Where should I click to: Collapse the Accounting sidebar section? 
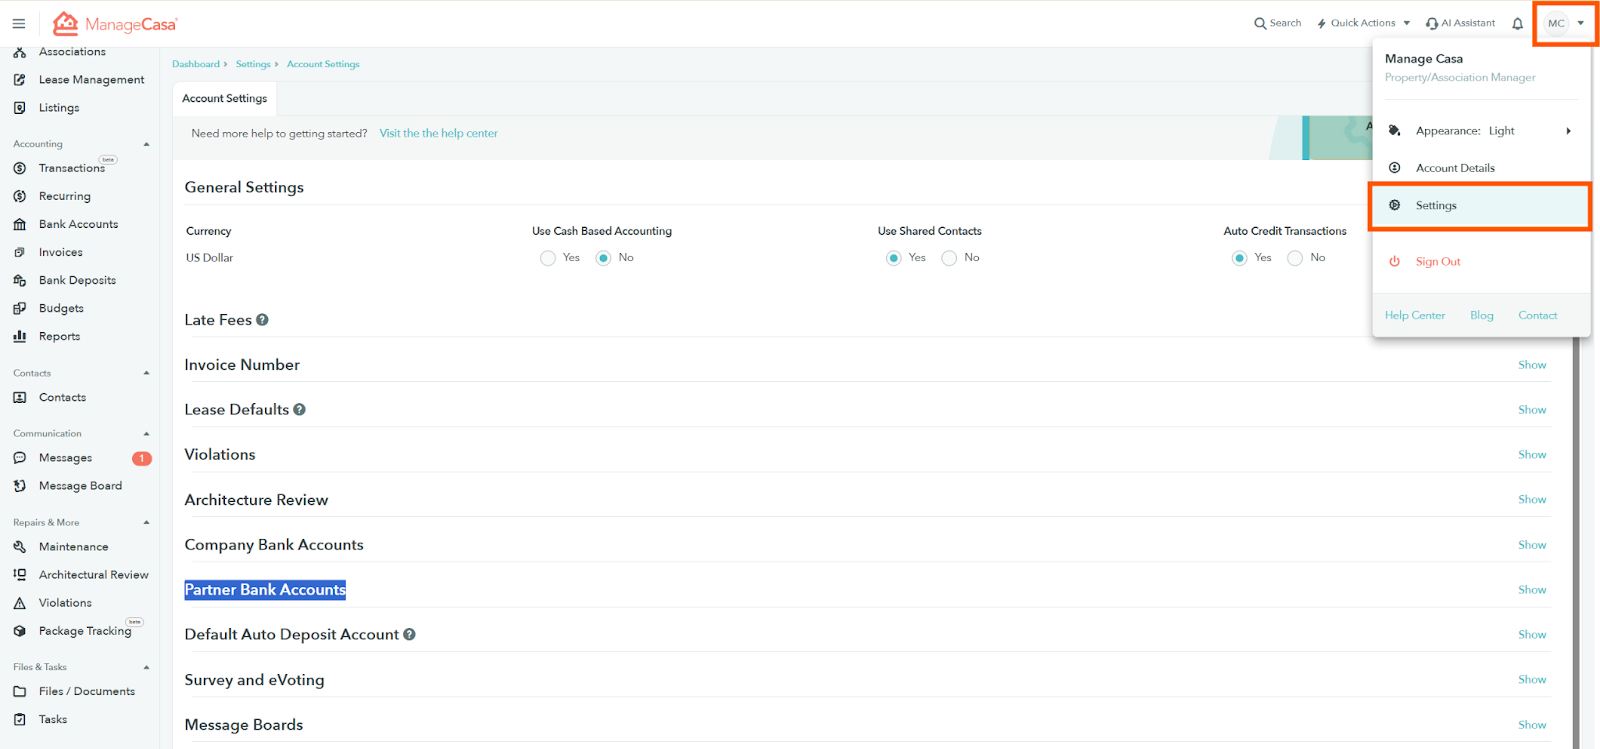pyautogui.click(x=146, y=144)
